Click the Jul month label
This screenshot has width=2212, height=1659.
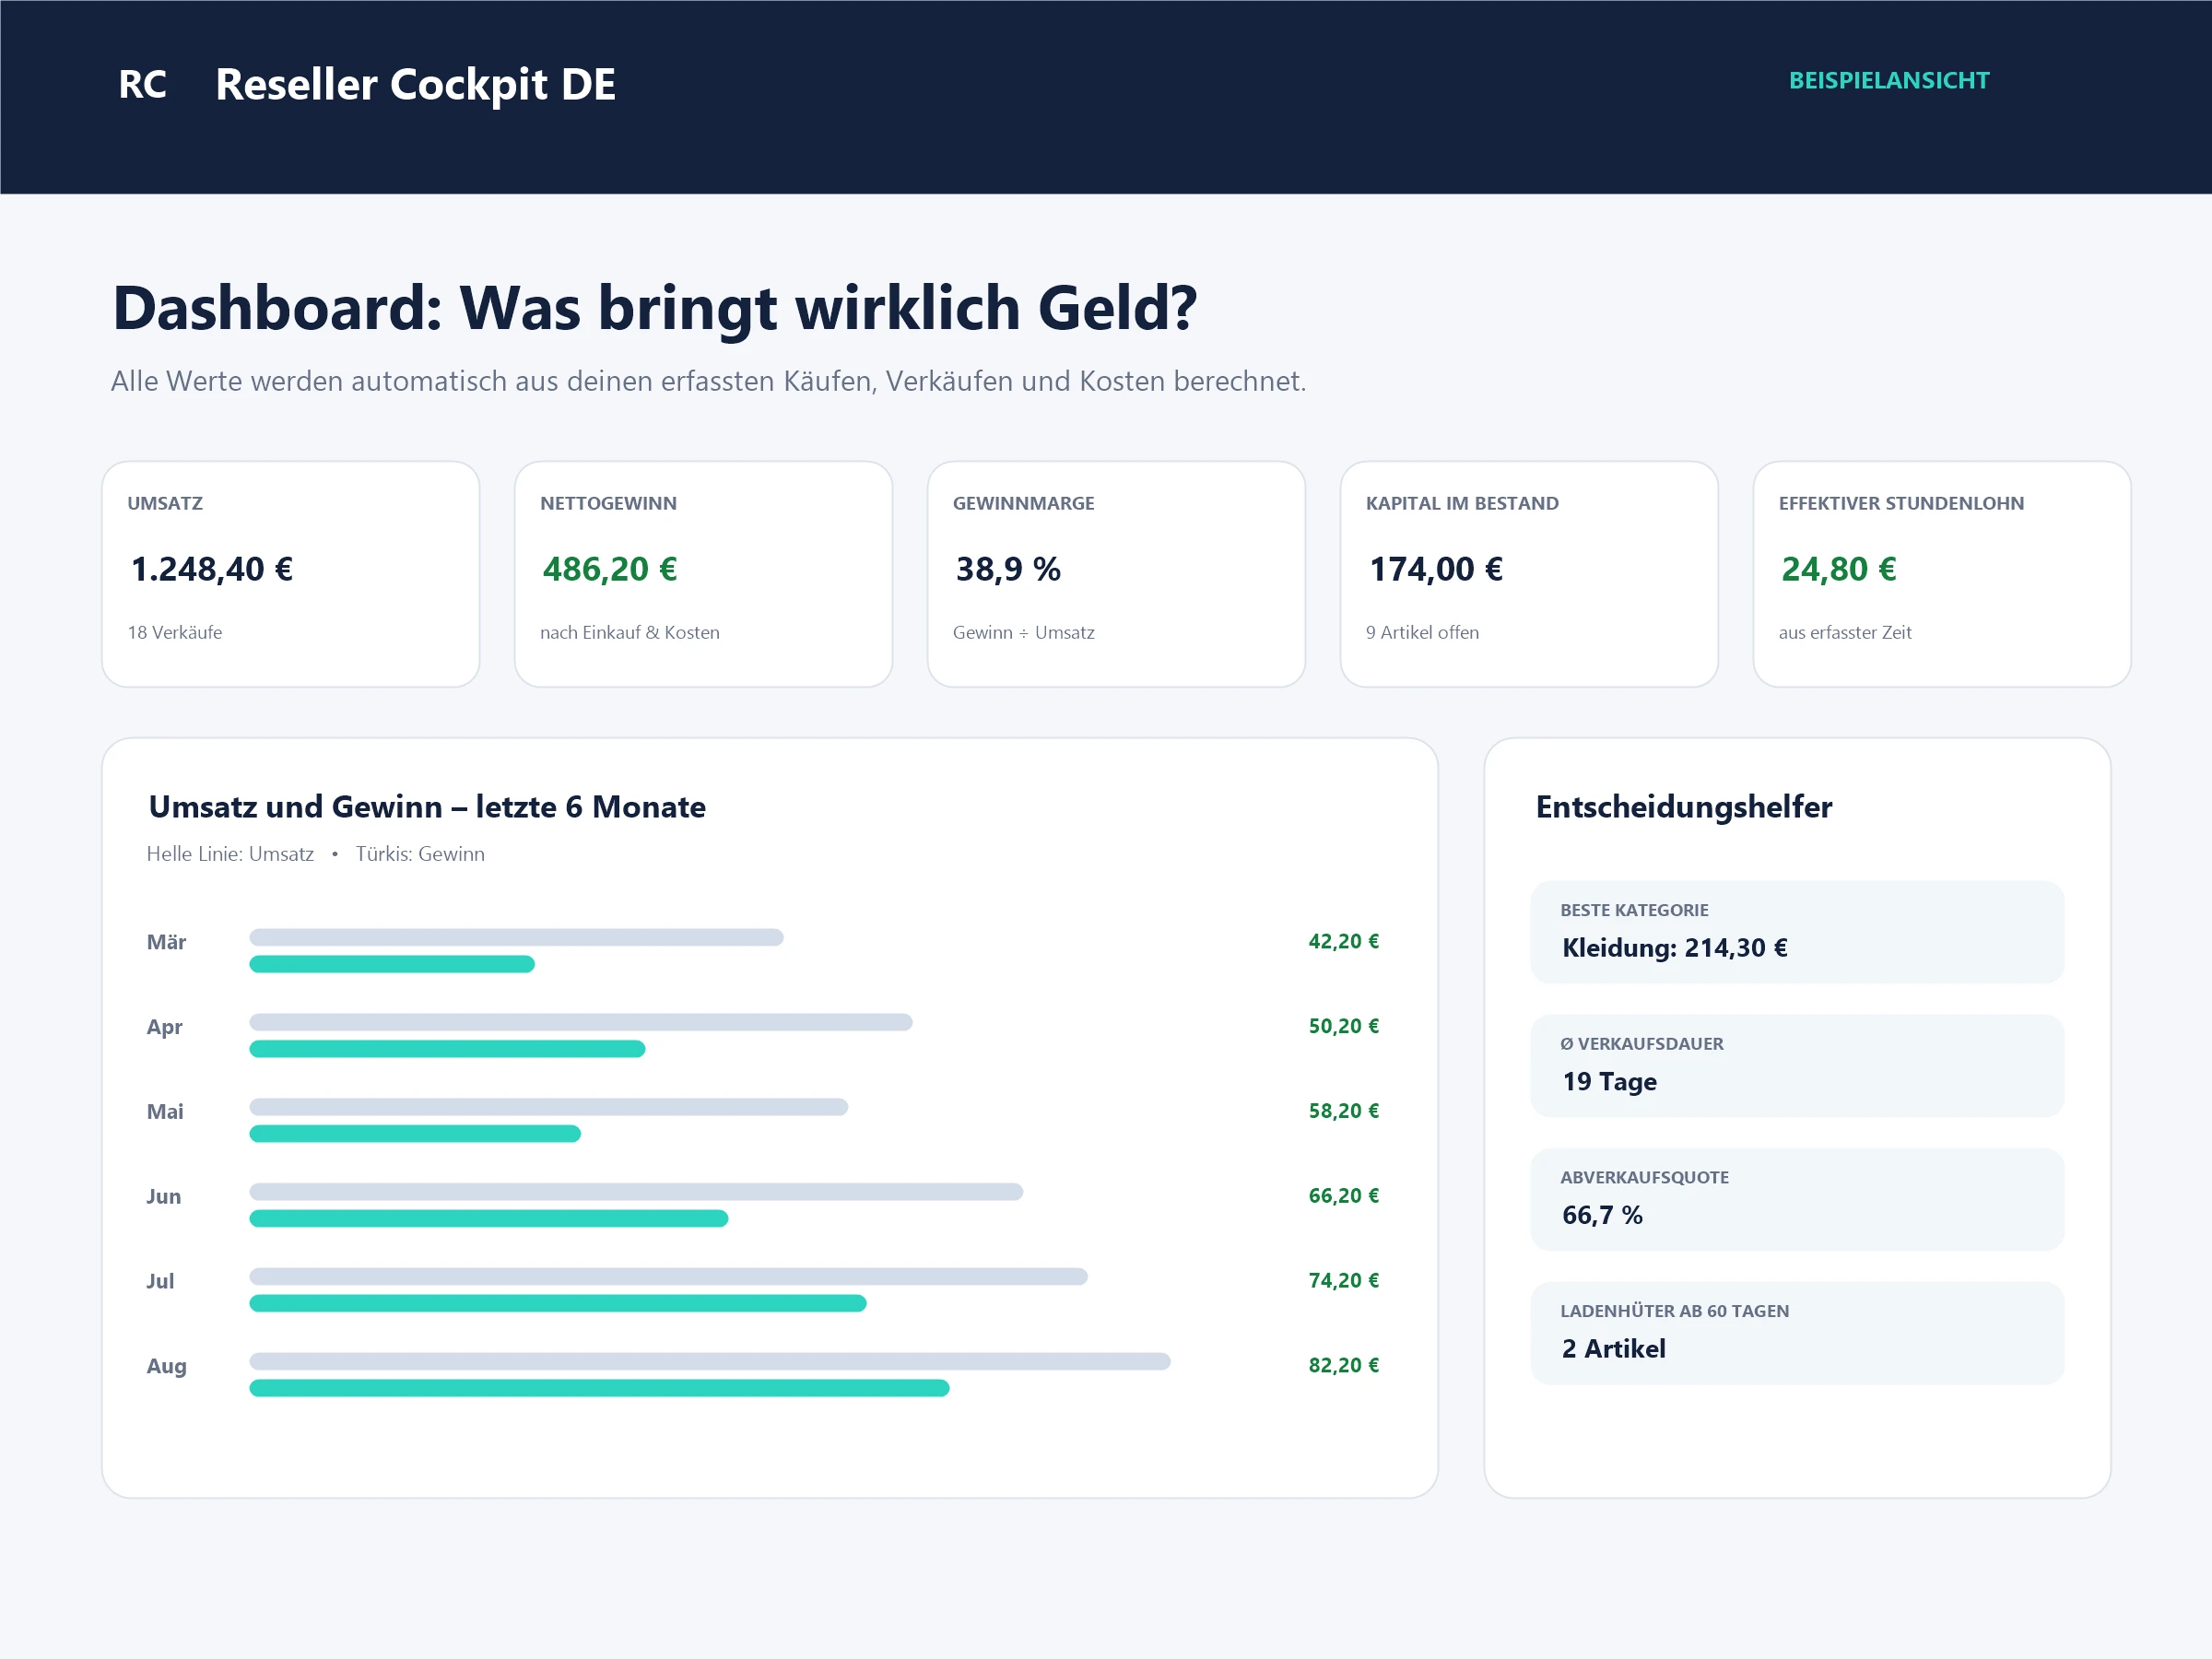[160, 1282]
